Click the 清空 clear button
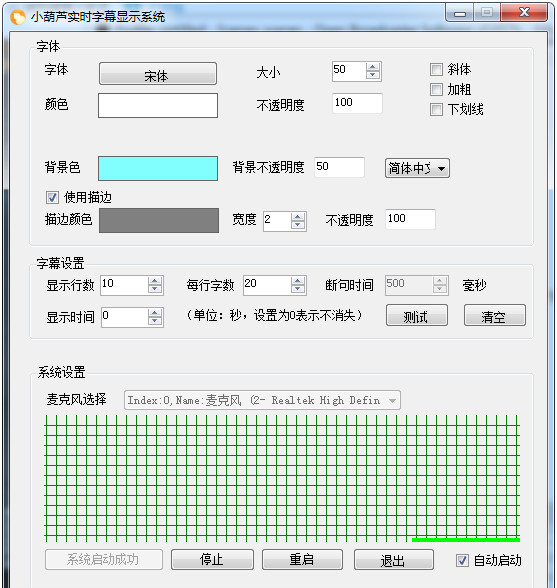 495,315
